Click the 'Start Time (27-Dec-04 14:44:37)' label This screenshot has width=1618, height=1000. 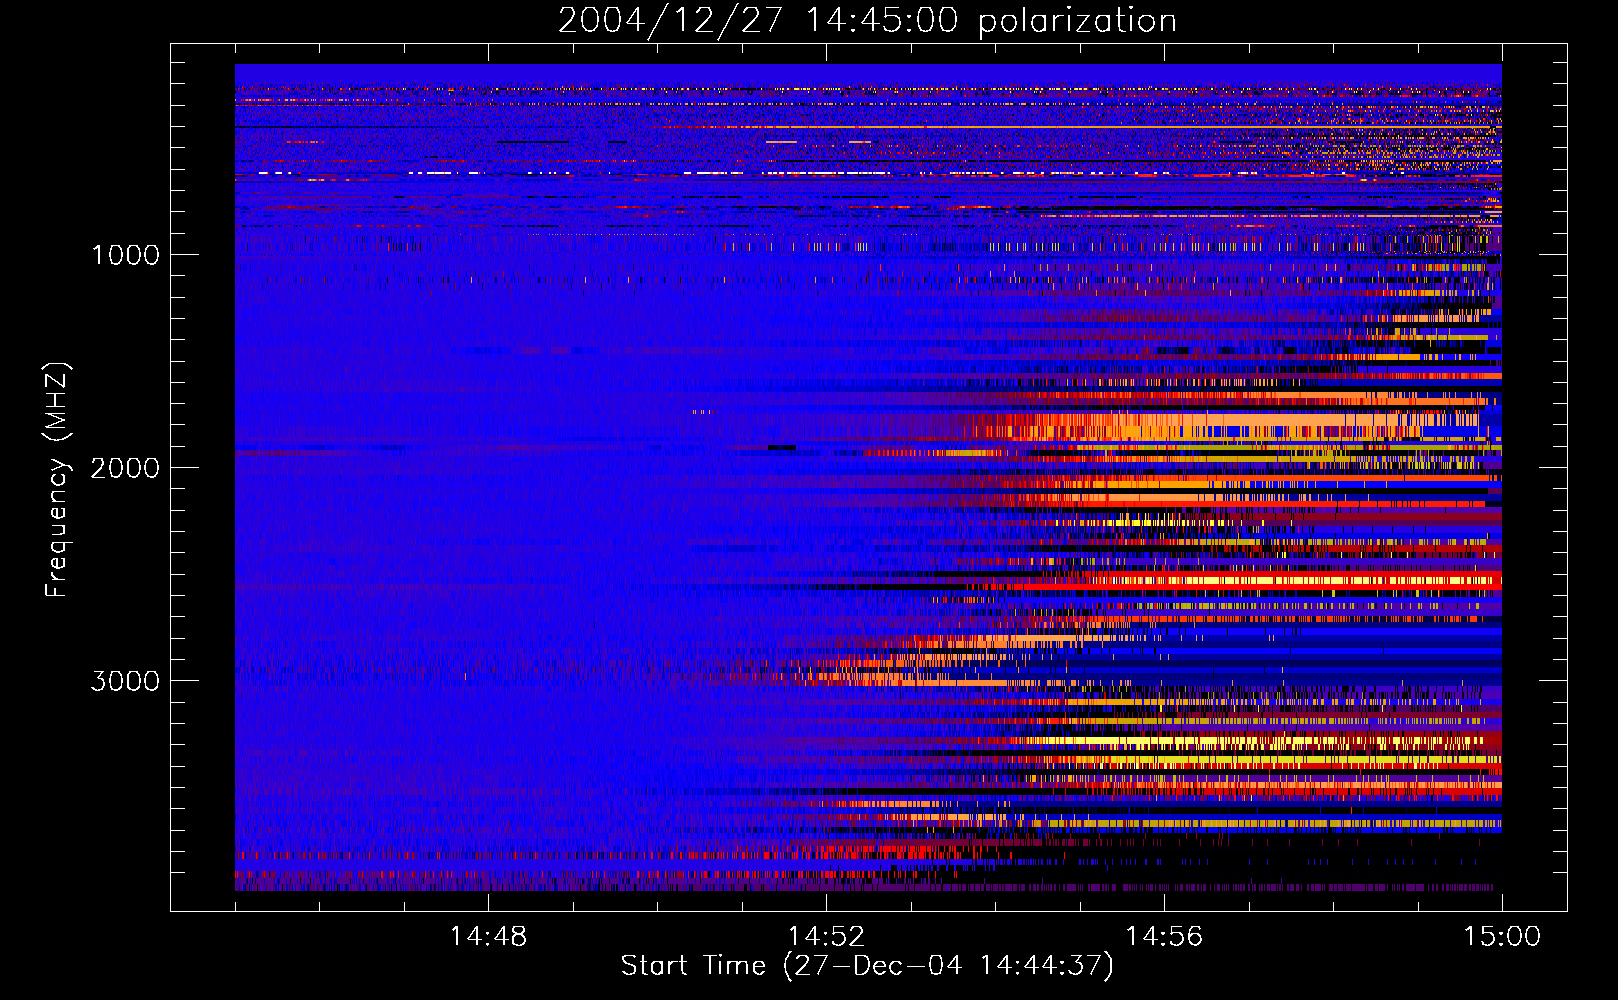(x=867, y=966)
